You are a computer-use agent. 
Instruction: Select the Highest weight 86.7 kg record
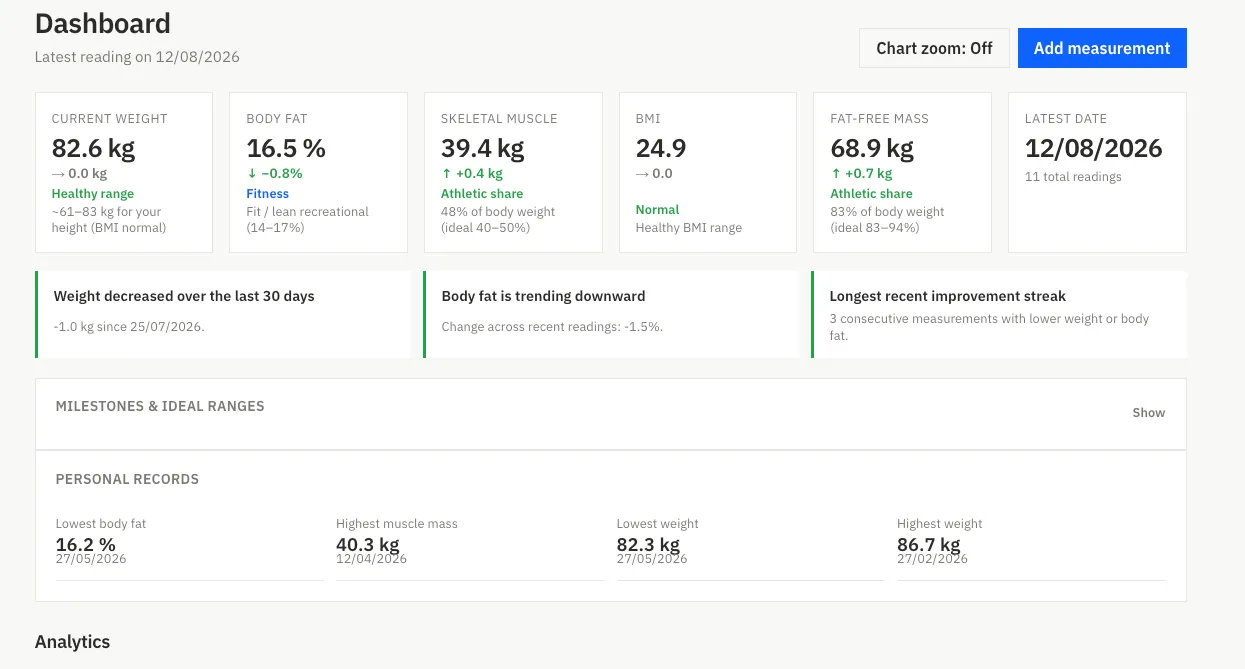(x=1031, y=547)
